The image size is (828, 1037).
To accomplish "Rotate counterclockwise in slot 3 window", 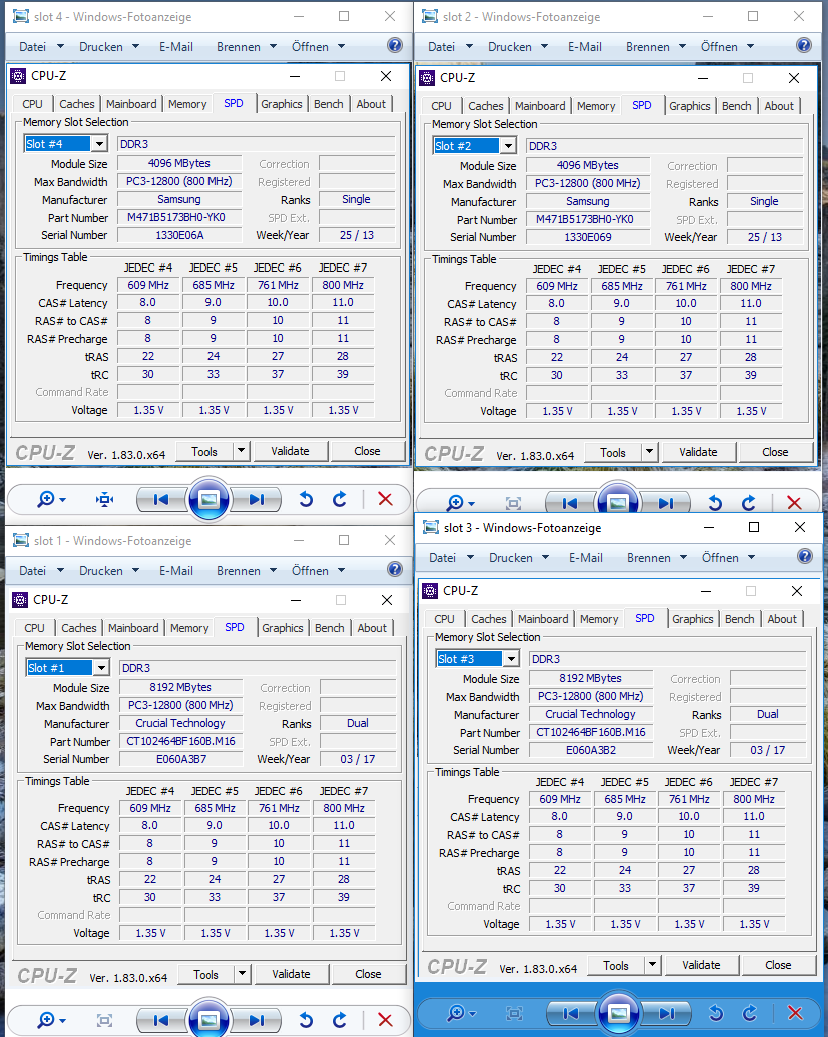I will (716, 1013).
